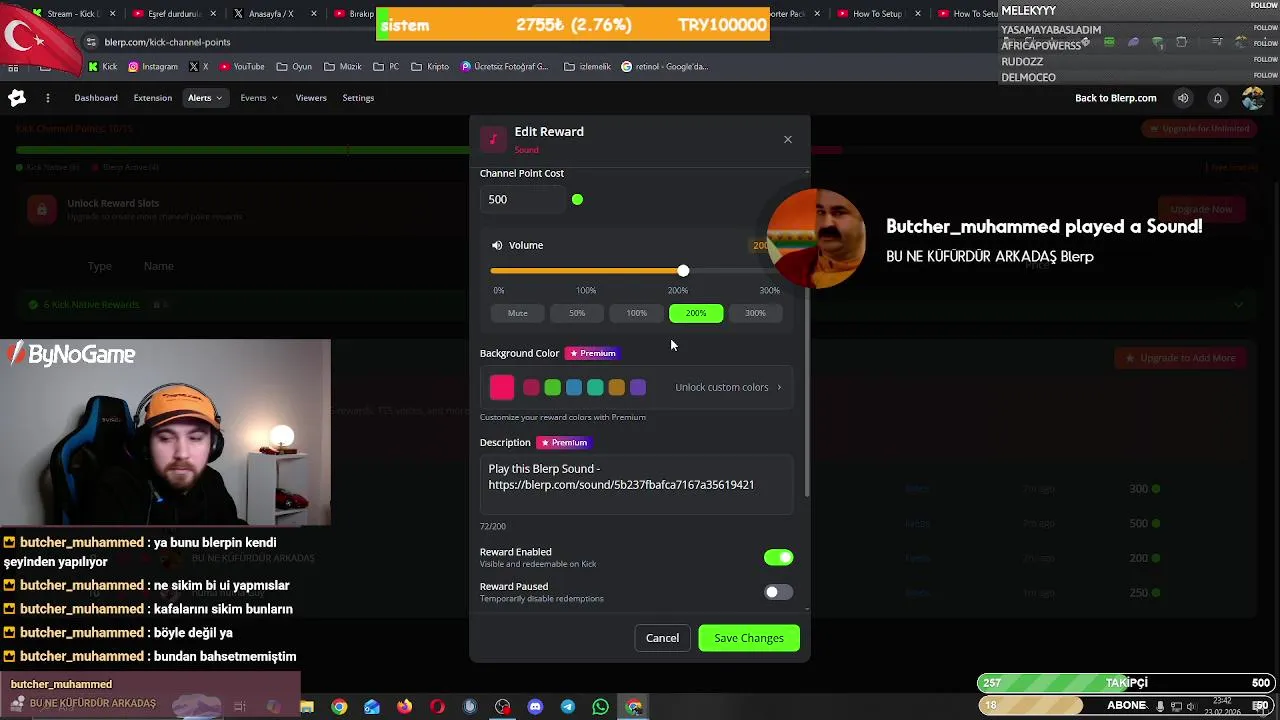Open the retinol Google bookmark
1280x720 pixels.
point(665,67)
